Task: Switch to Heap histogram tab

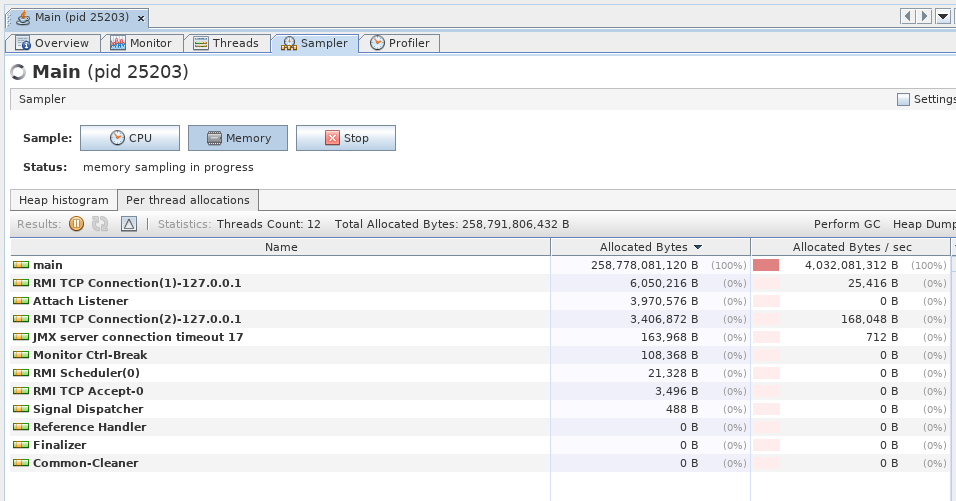Action: point(64,200)
